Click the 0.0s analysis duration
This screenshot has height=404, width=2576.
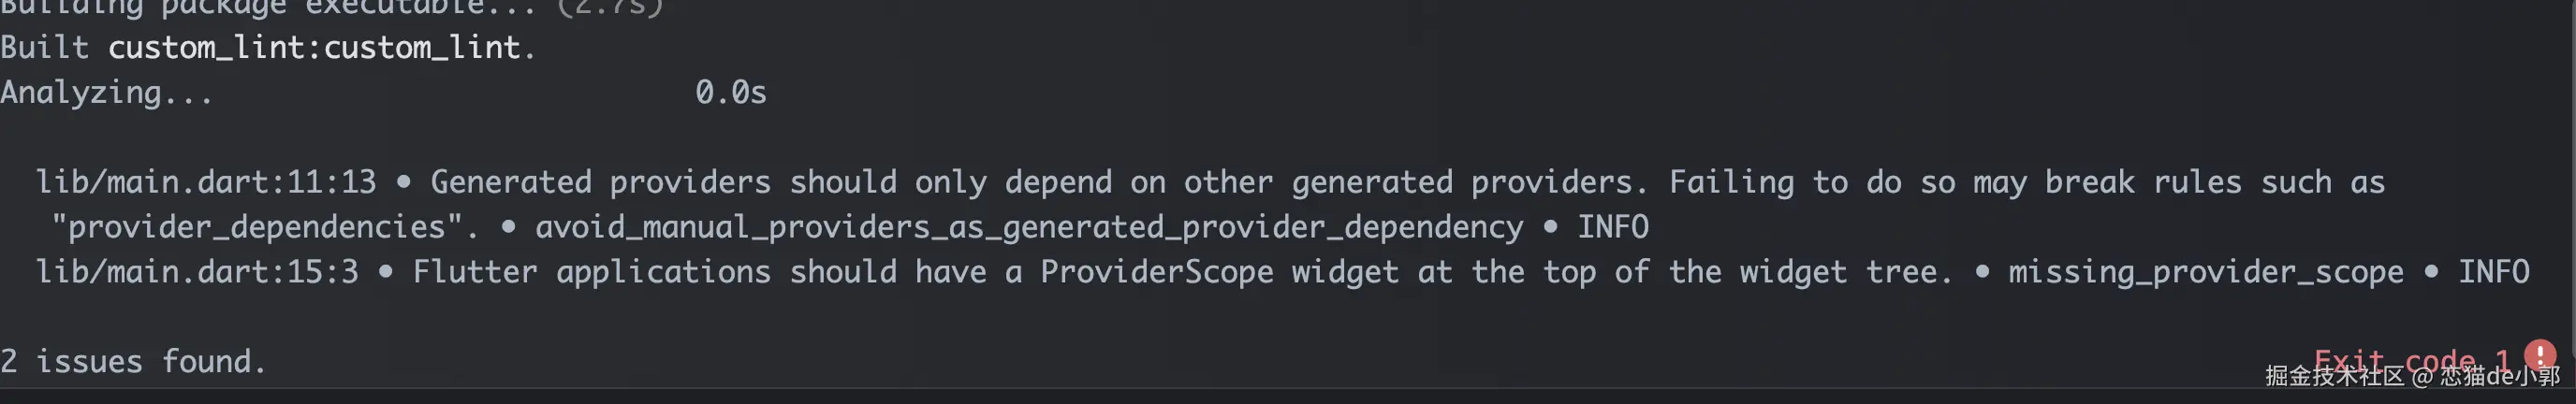tap(731, 92)
